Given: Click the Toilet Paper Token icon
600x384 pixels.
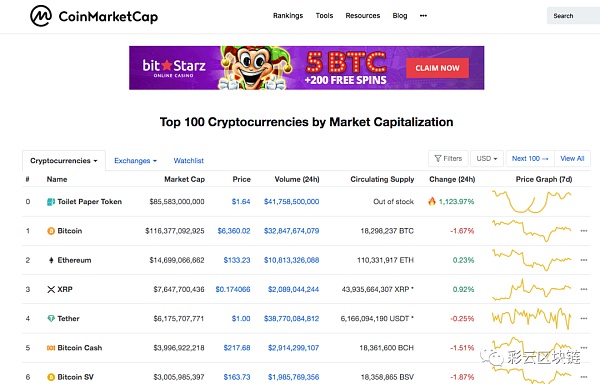Looking at the screenshot, I should pos(51,202).
